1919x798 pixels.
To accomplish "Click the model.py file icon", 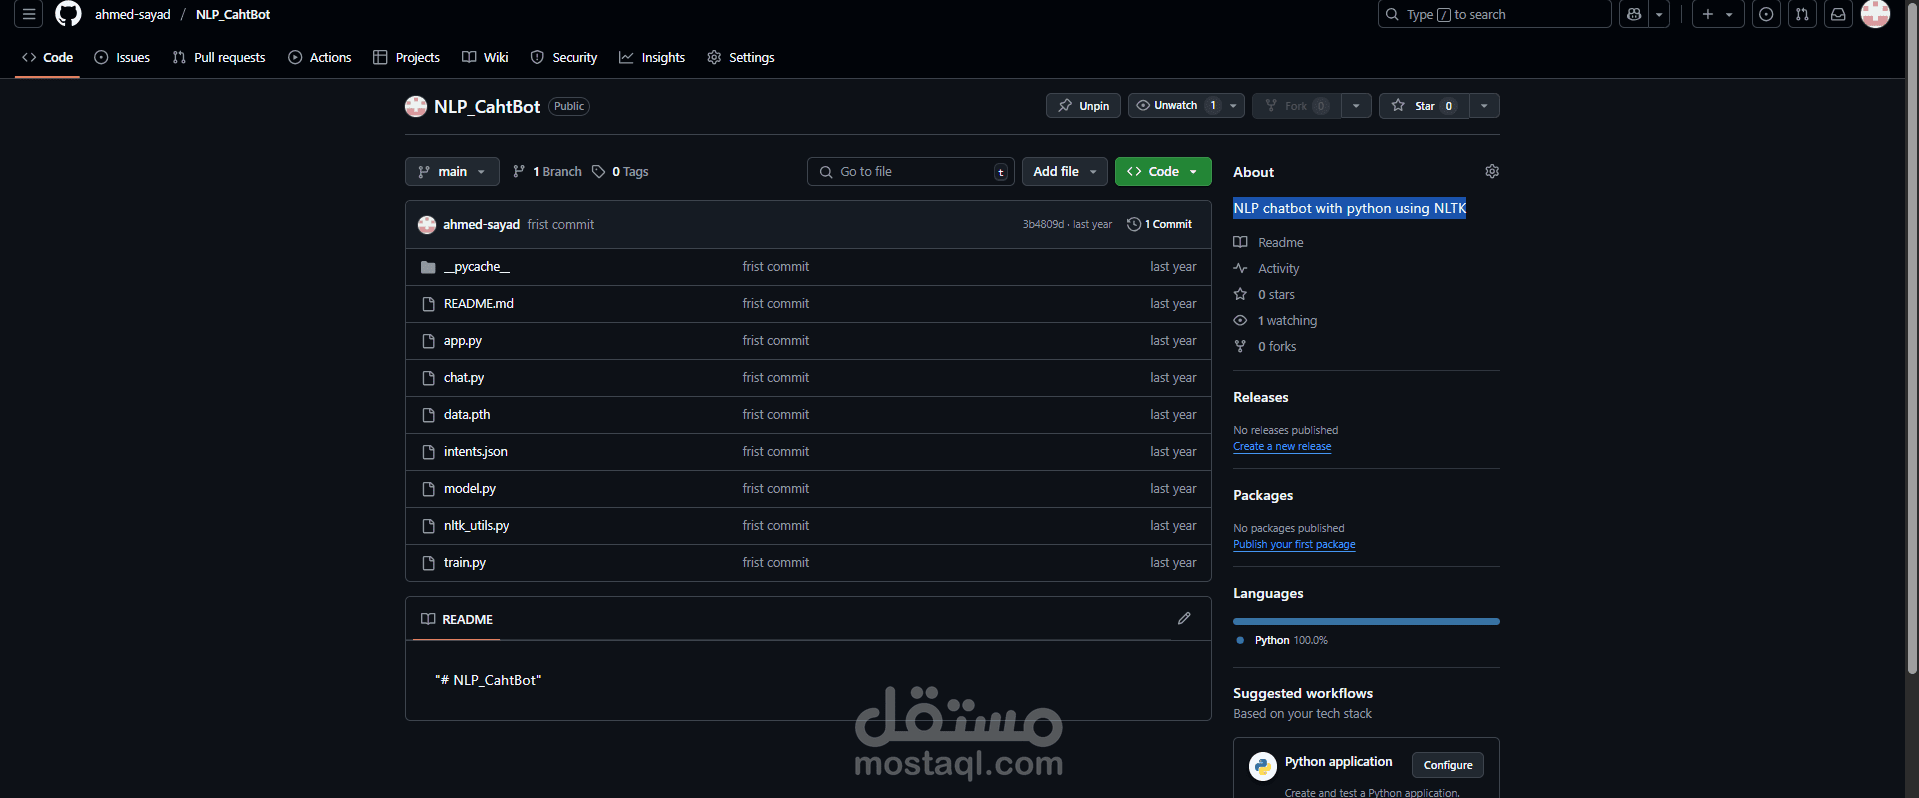I will point(428,489).
